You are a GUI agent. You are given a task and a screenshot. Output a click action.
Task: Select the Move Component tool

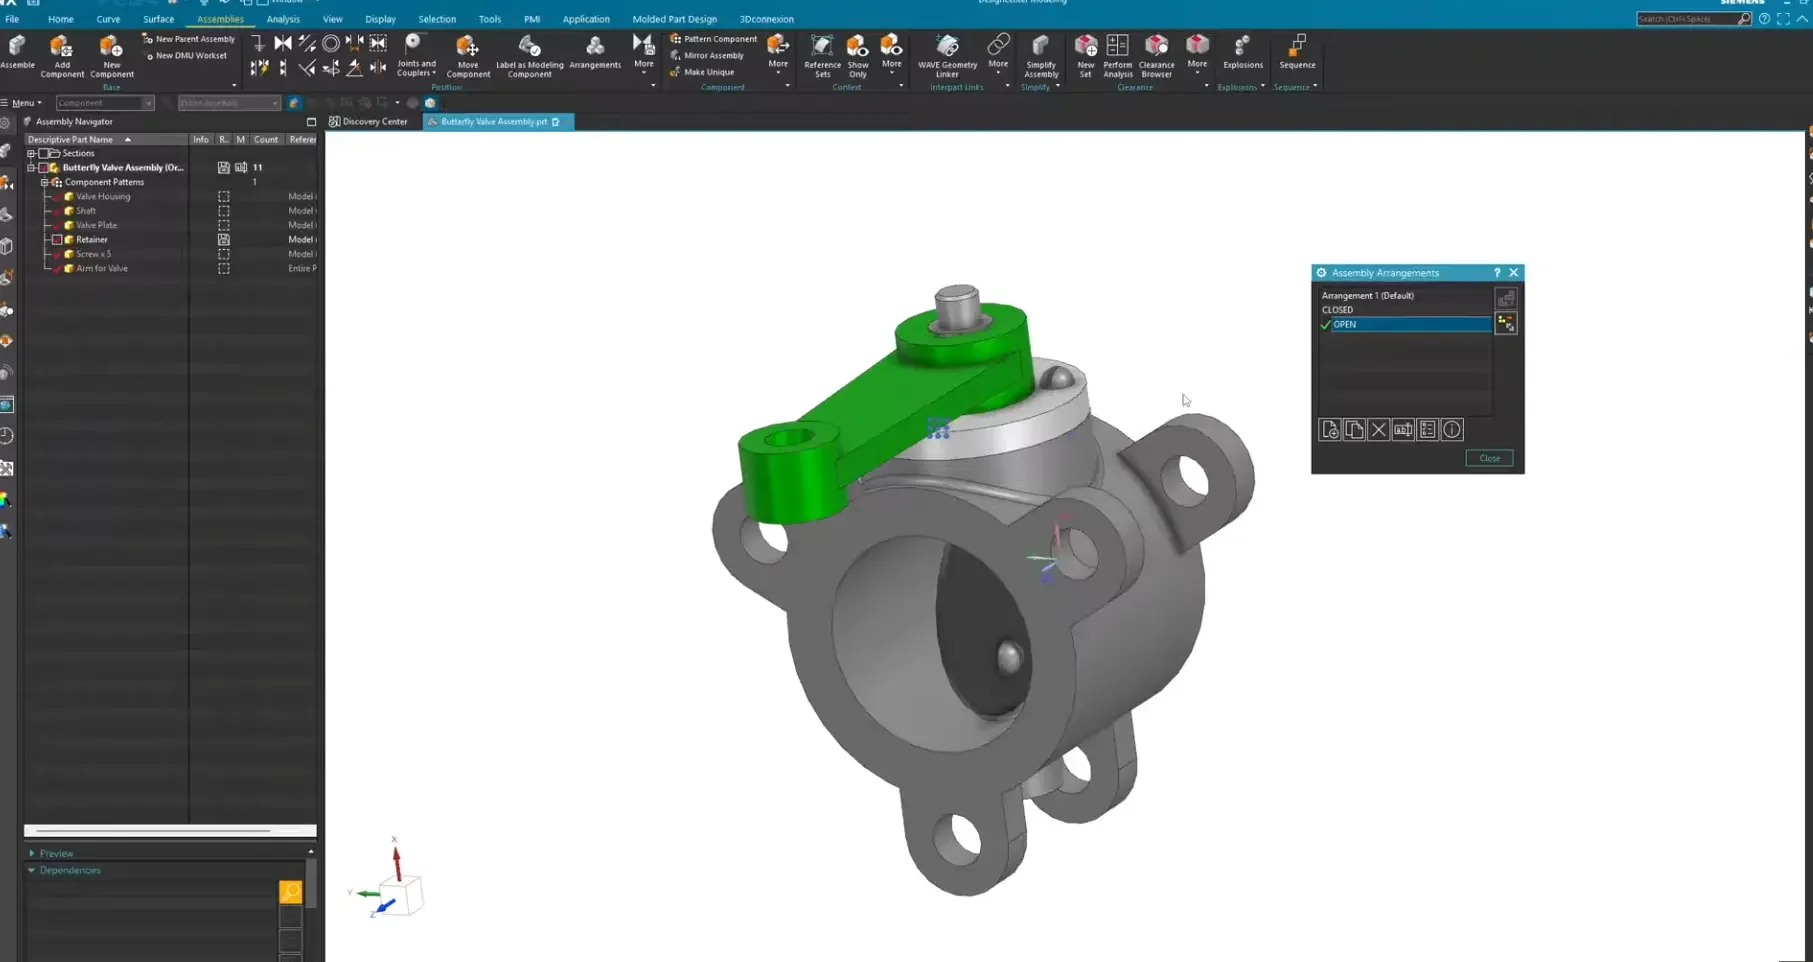[467, 56]
